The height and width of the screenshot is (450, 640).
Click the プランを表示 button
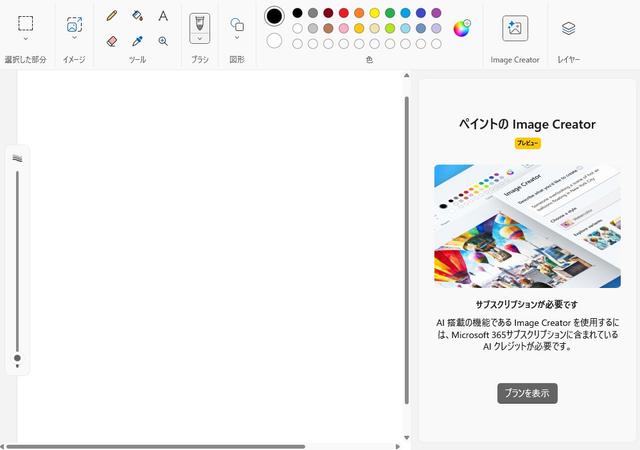[x=527, y=393]
